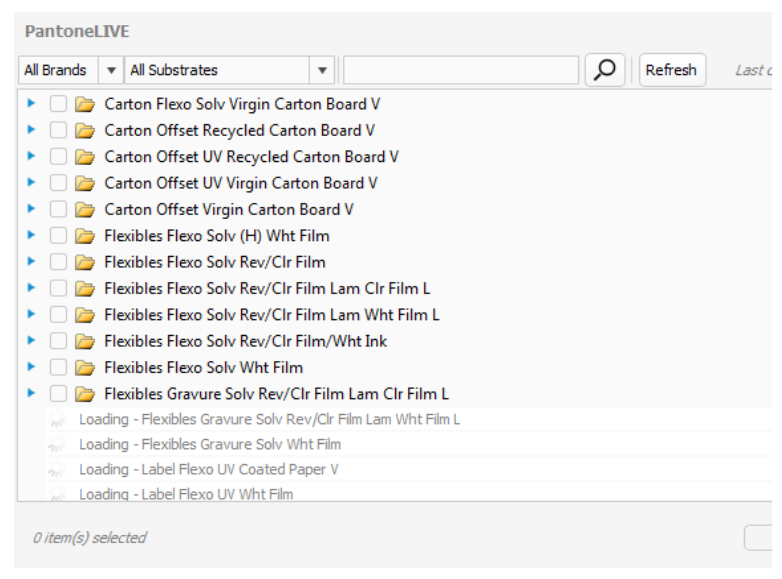Click folder icon of Carton Offset Virgin Carton Board V

coord(85,210)
